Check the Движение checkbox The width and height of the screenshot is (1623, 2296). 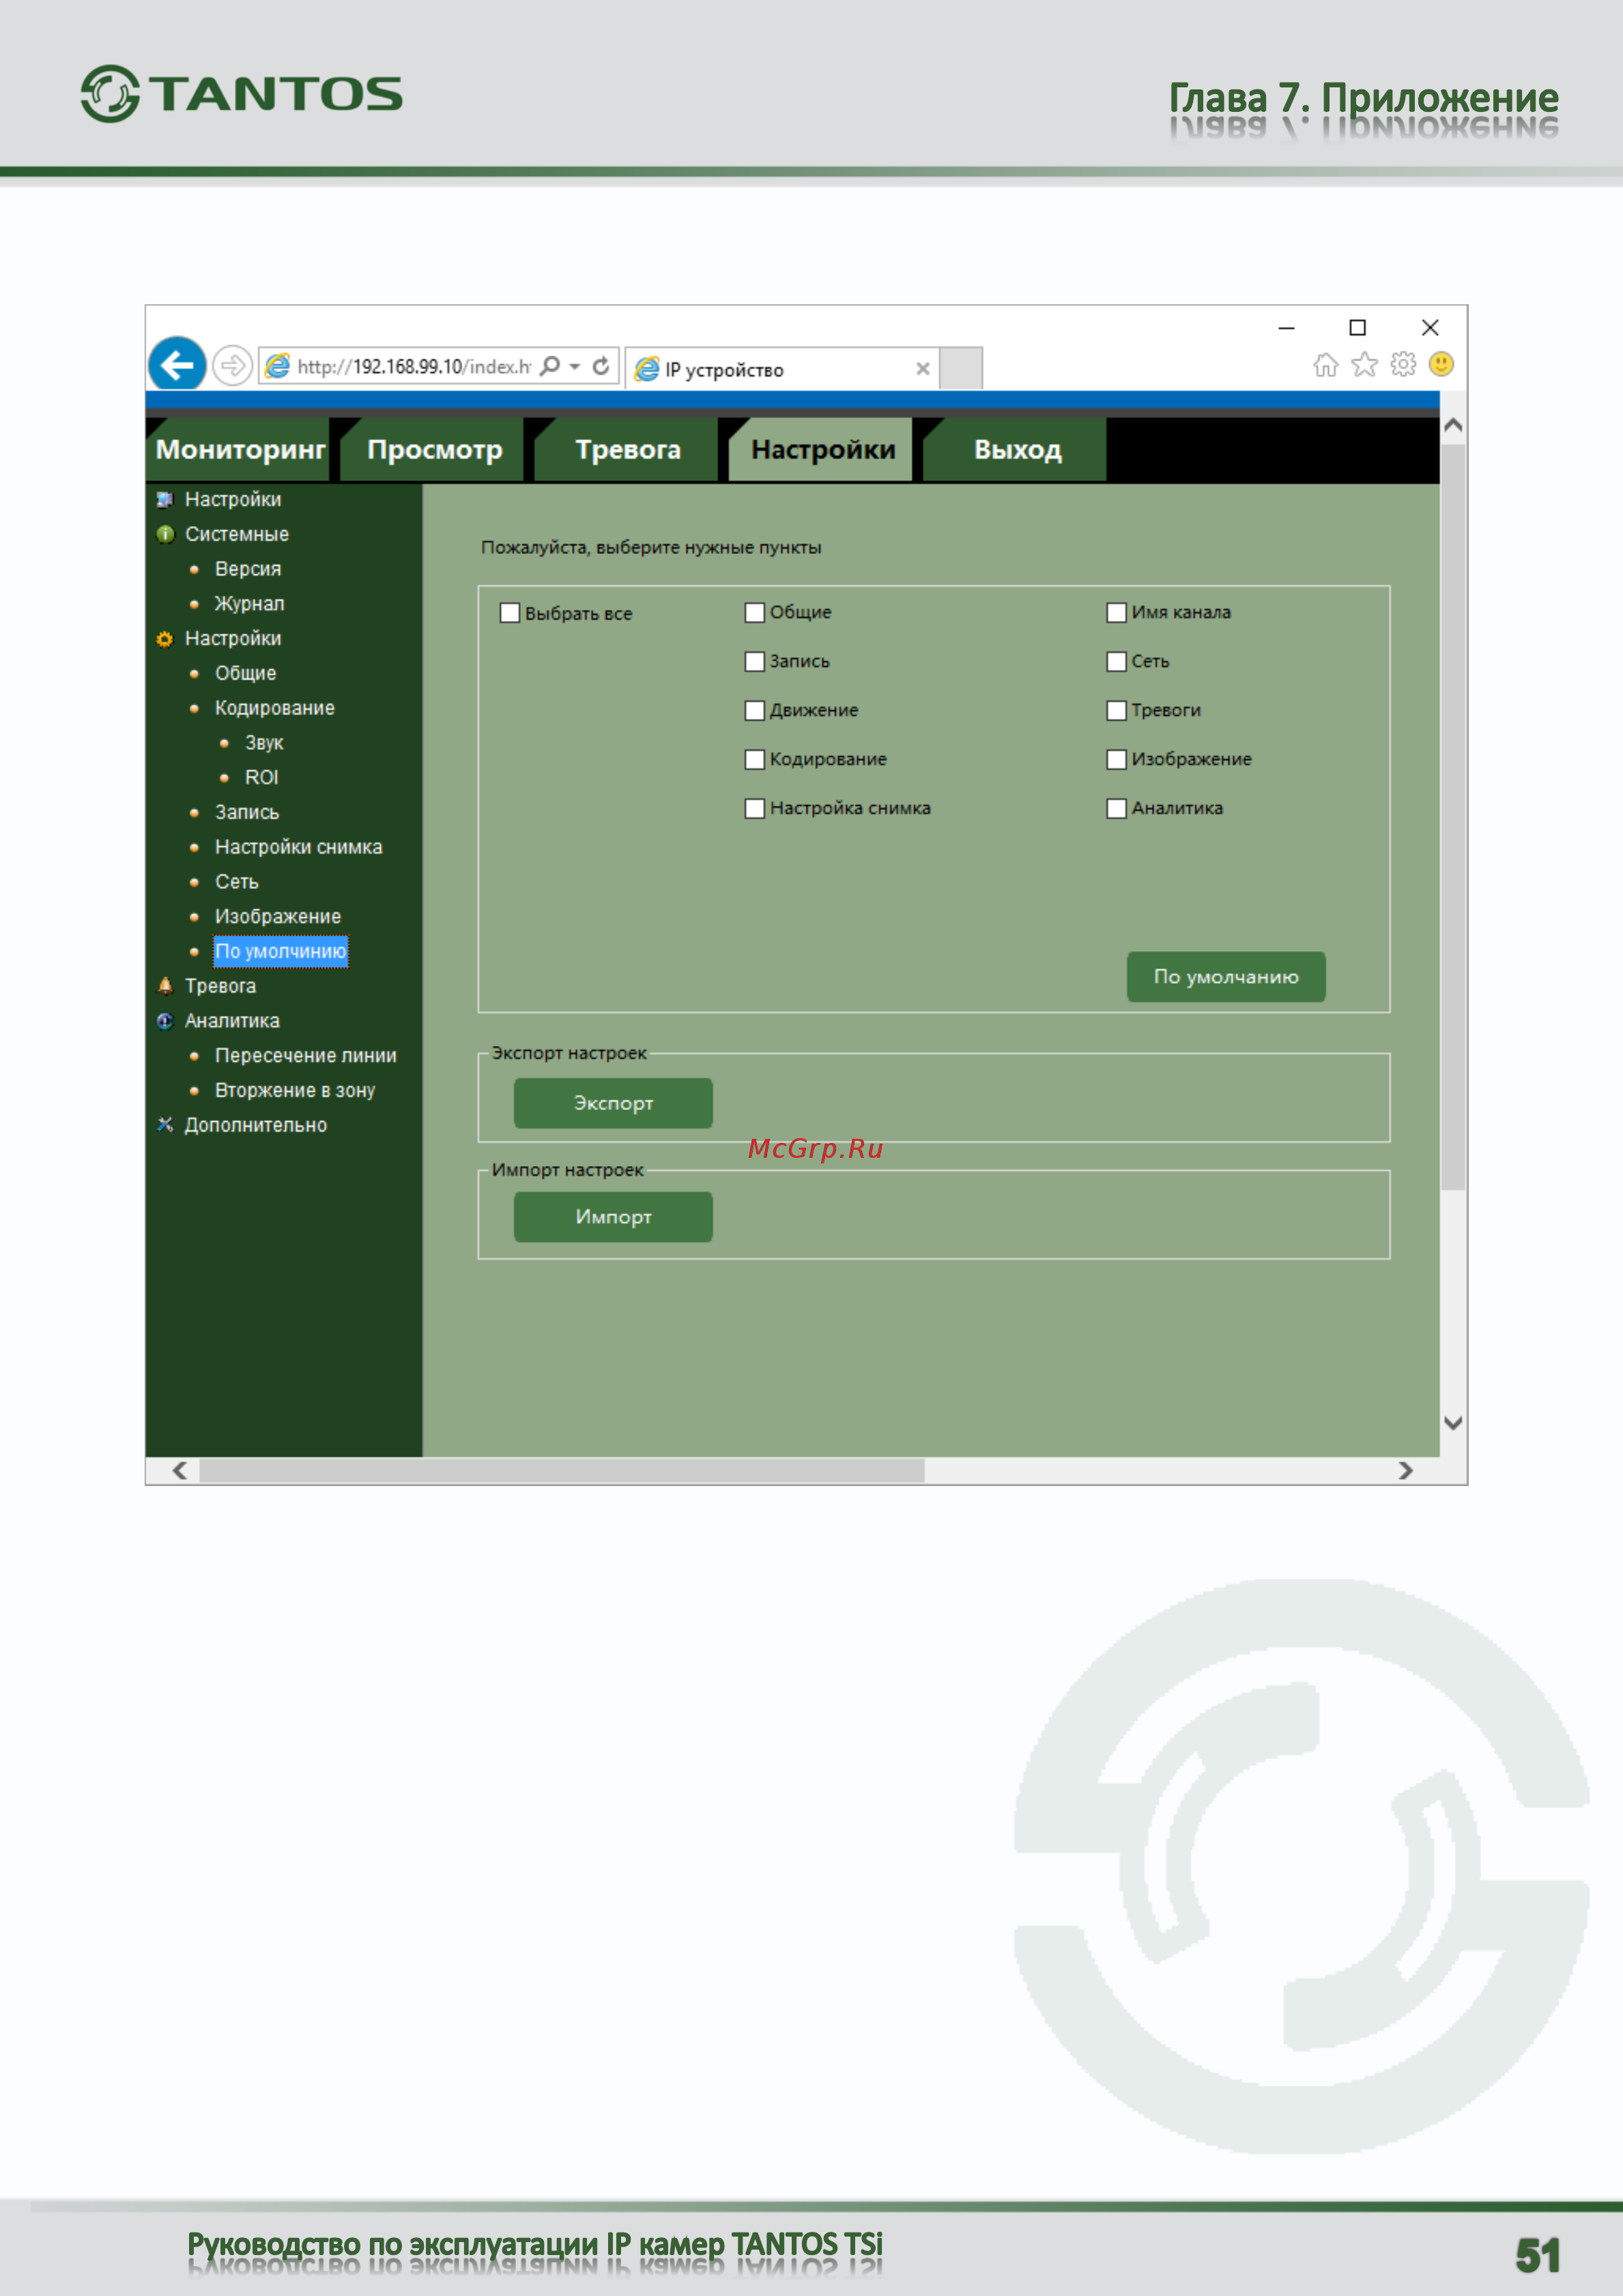click(755, 711)
